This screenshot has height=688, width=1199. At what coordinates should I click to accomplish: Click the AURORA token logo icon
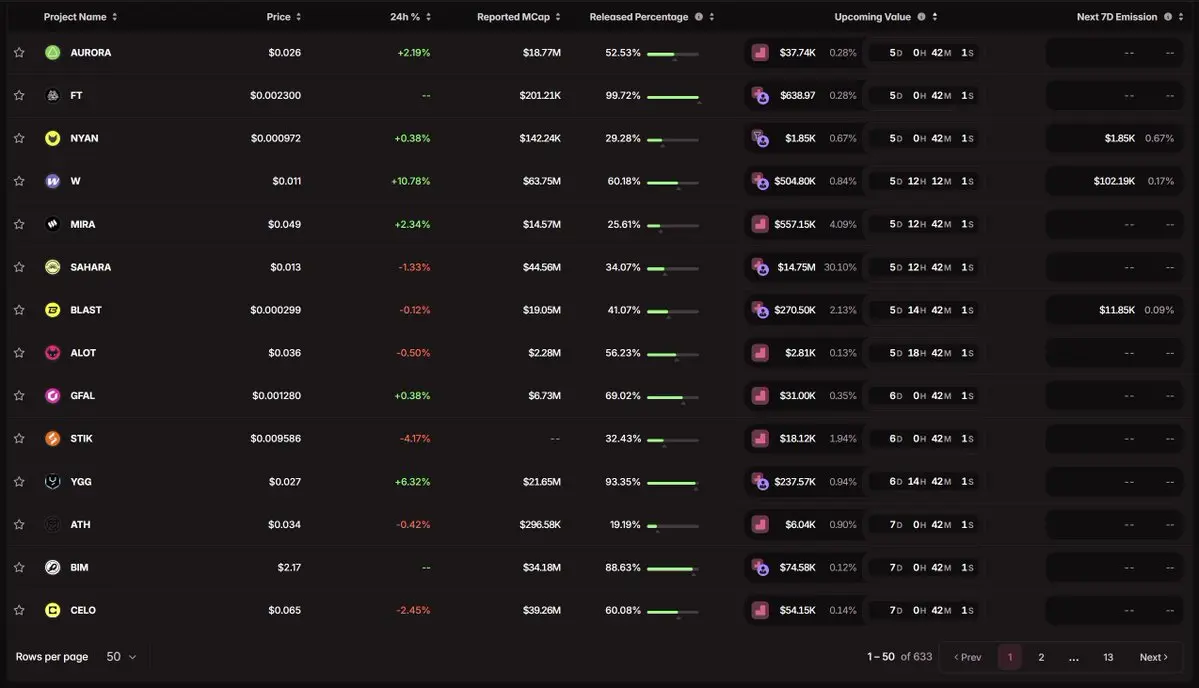click(53, 53)
